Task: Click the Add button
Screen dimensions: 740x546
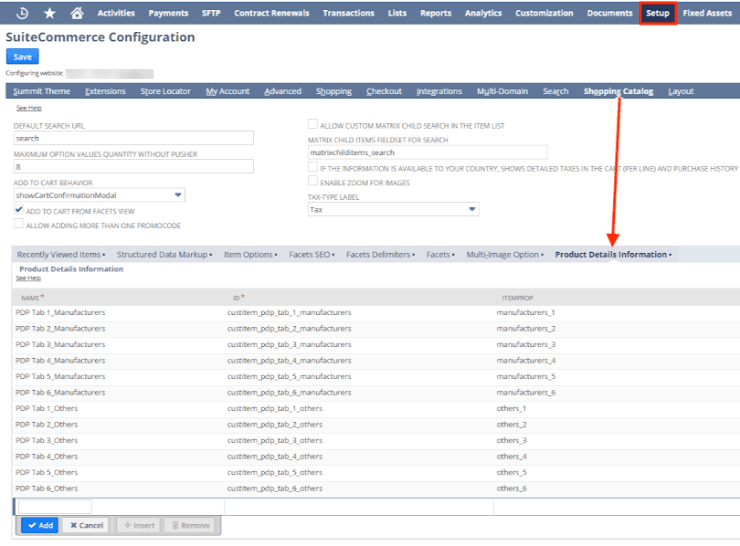Action: [40, 525]
